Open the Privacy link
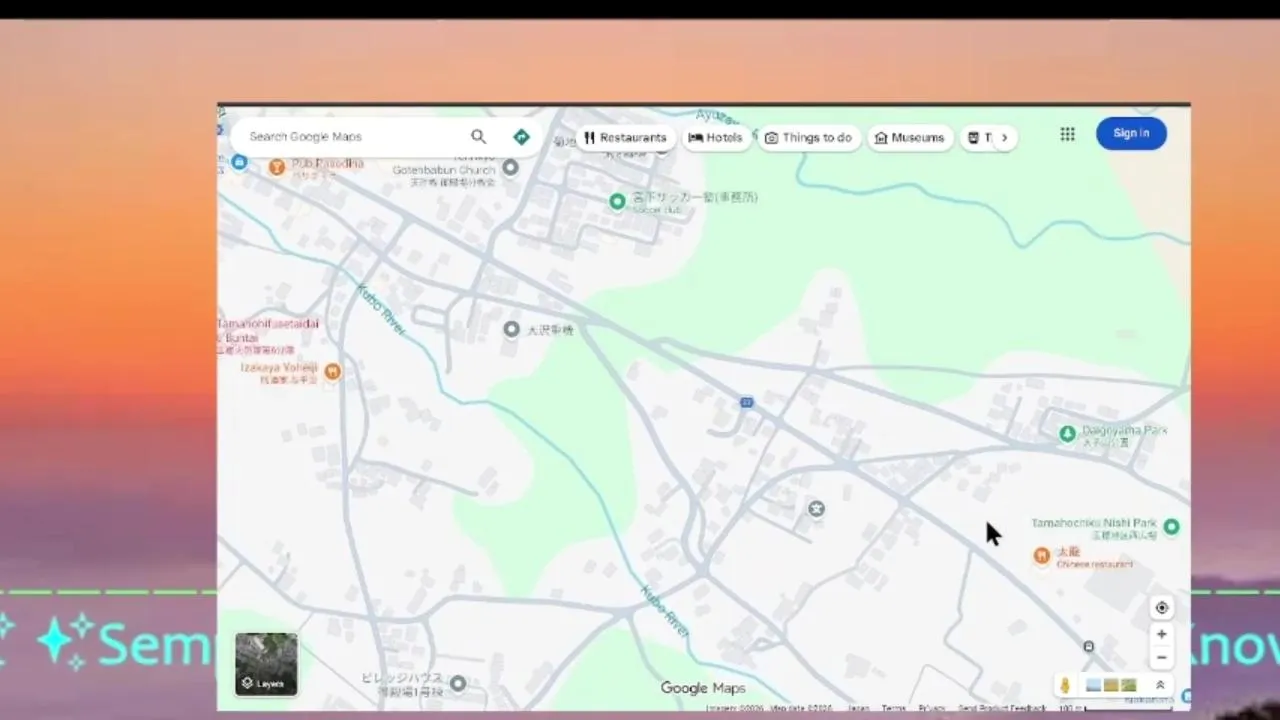The image size is (1280, 720). pos(931,708)
